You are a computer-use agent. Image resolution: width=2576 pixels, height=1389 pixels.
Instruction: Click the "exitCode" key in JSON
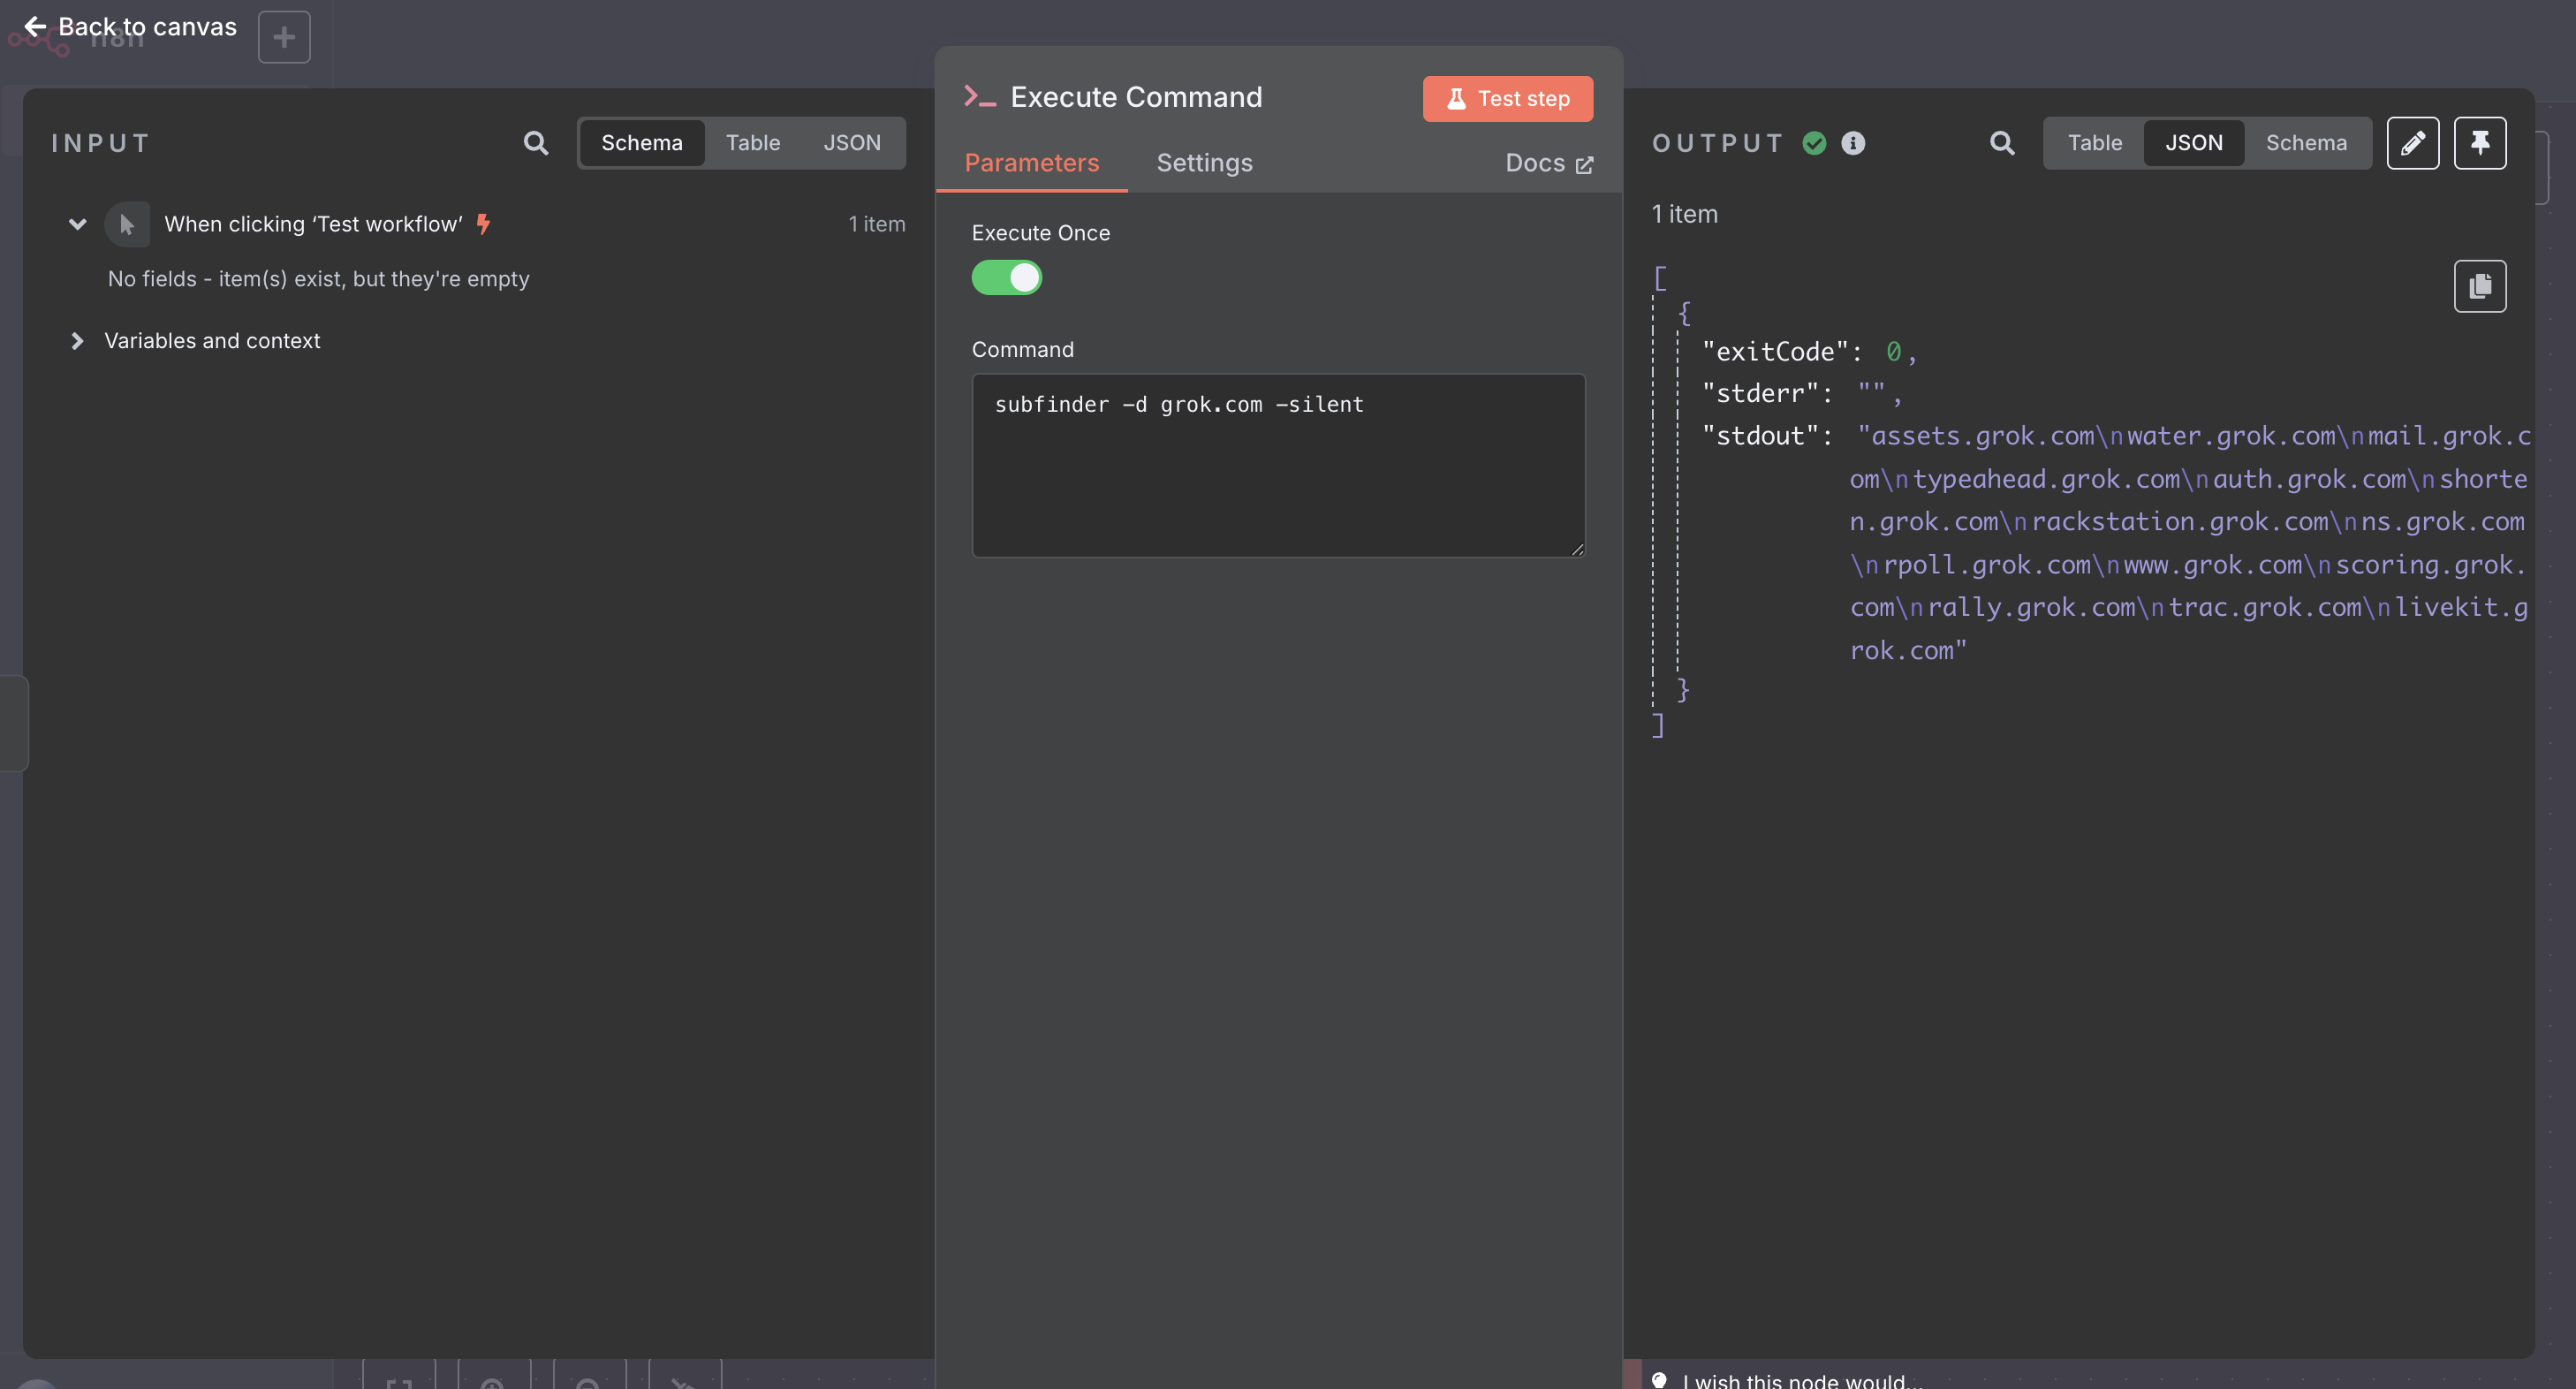[x=1775, y=352]
